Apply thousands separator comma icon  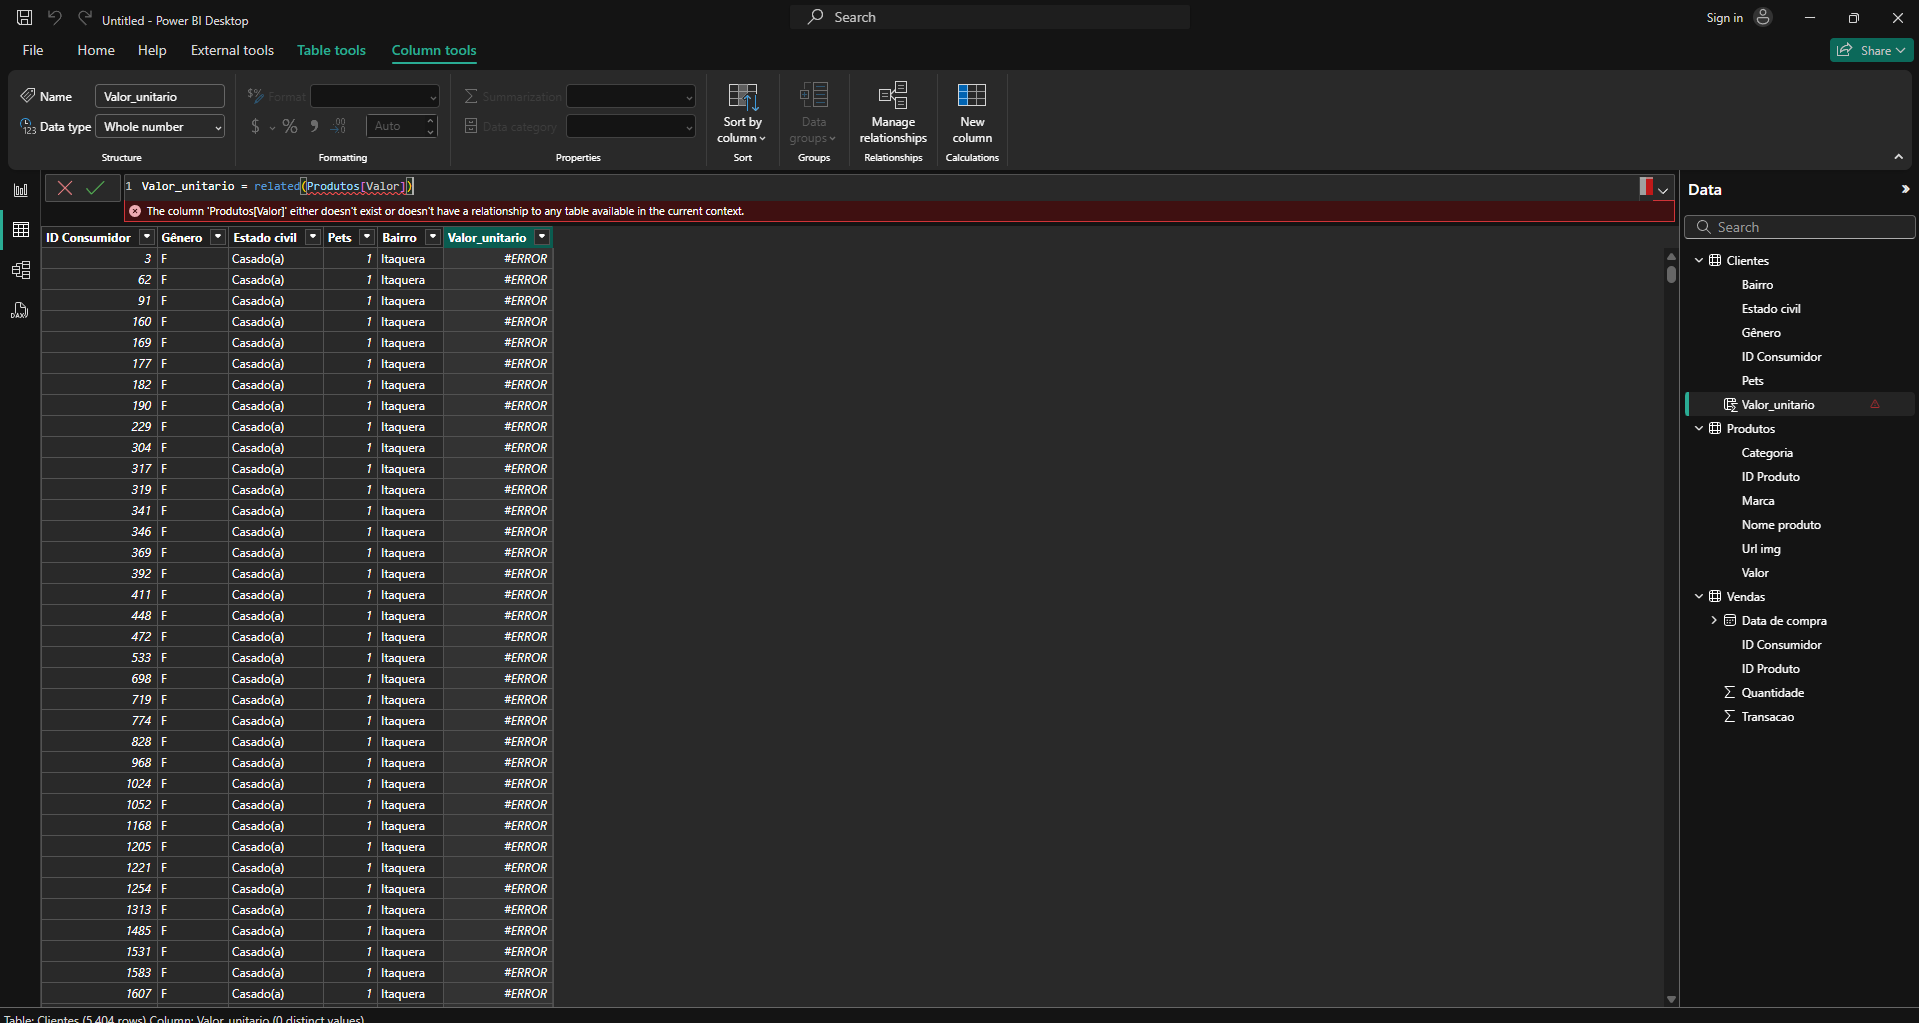314,126
